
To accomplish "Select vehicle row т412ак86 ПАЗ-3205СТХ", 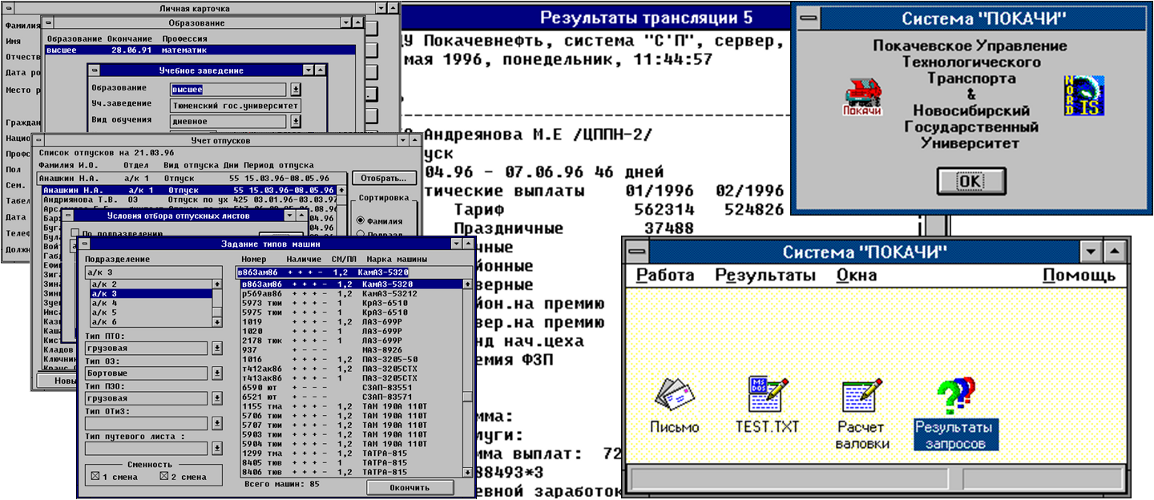I will (352, 369).
